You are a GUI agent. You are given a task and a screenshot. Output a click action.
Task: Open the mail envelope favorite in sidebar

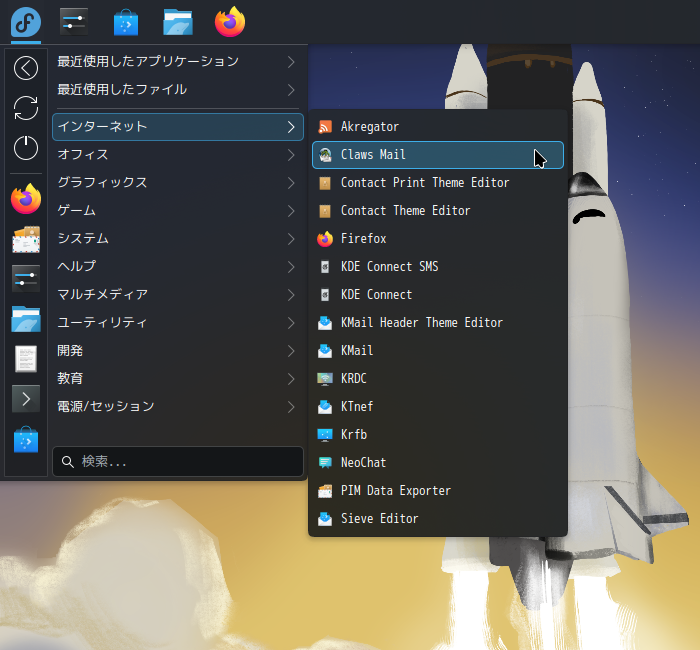click(x=26, y=239)
